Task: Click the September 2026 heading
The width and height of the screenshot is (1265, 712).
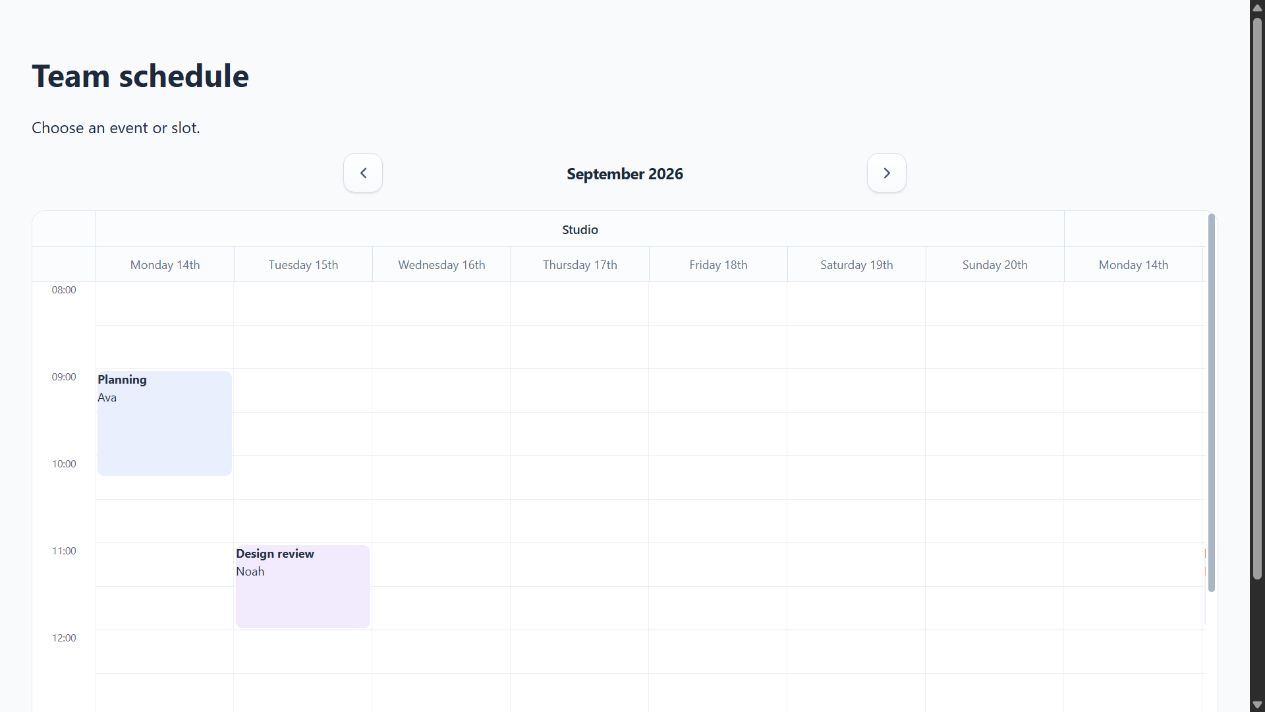Action: pos(625,174)
